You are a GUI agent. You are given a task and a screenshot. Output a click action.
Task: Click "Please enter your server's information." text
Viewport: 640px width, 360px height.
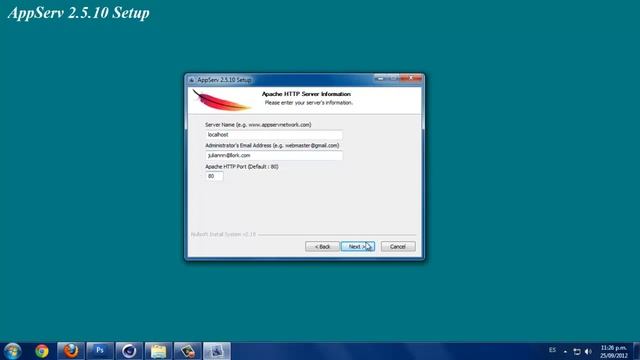point(309,103)
